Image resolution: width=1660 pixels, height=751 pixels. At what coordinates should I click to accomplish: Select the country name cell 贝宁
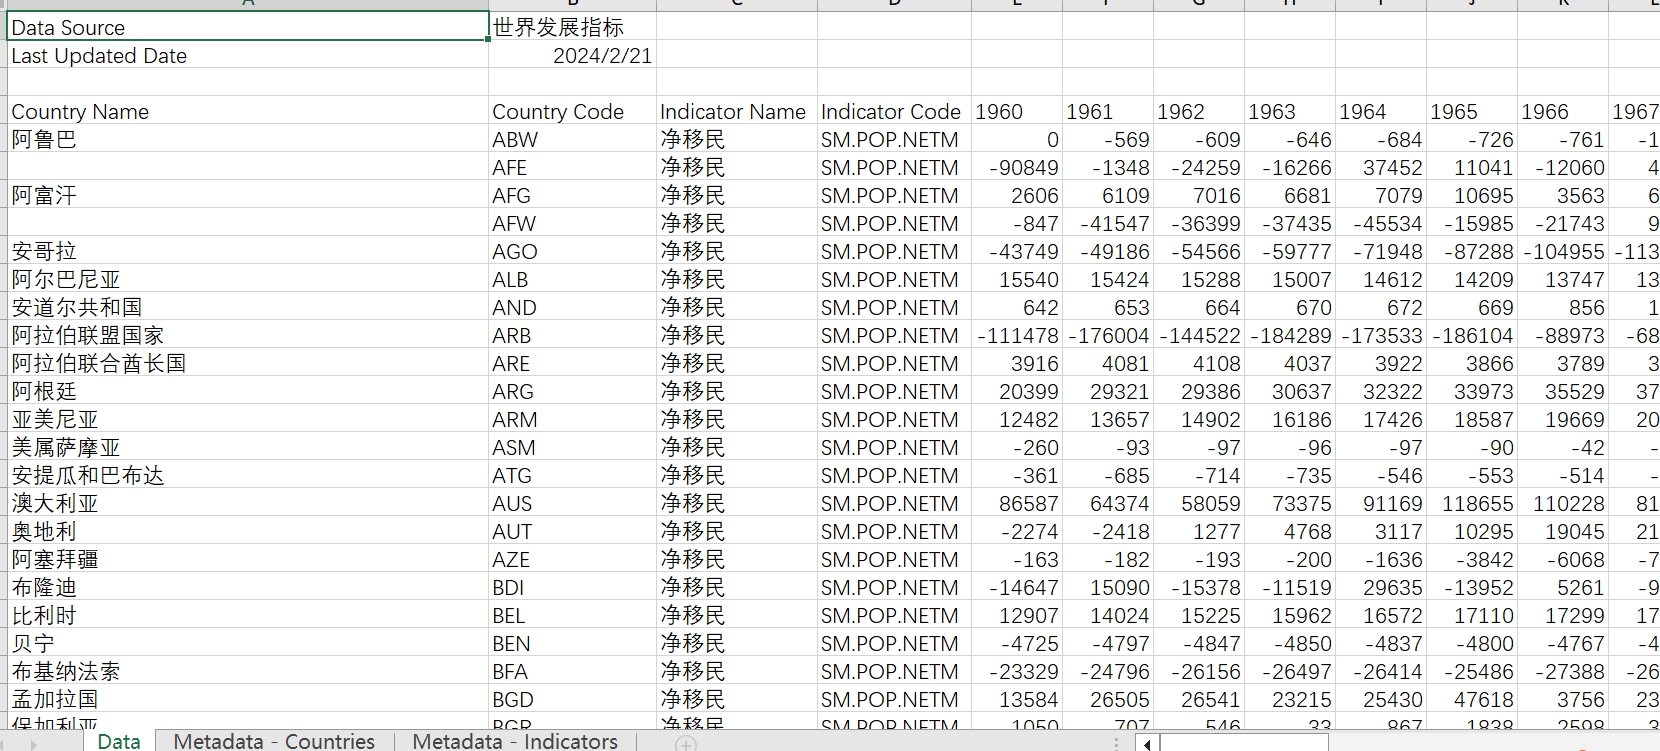click(x=248, y=643)
